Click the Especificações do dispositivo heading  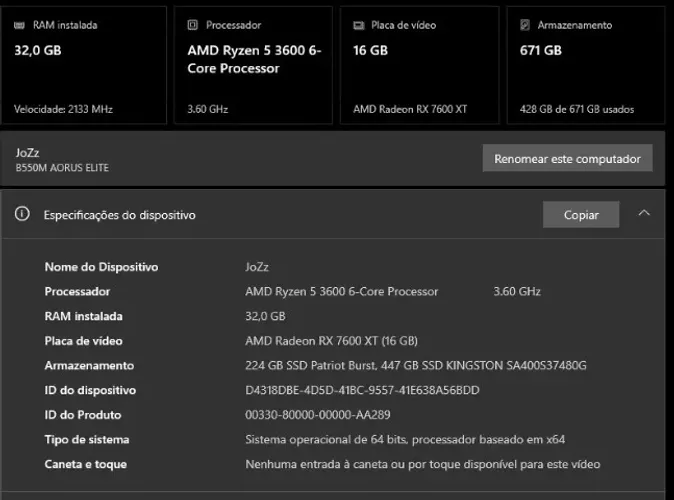119,215
